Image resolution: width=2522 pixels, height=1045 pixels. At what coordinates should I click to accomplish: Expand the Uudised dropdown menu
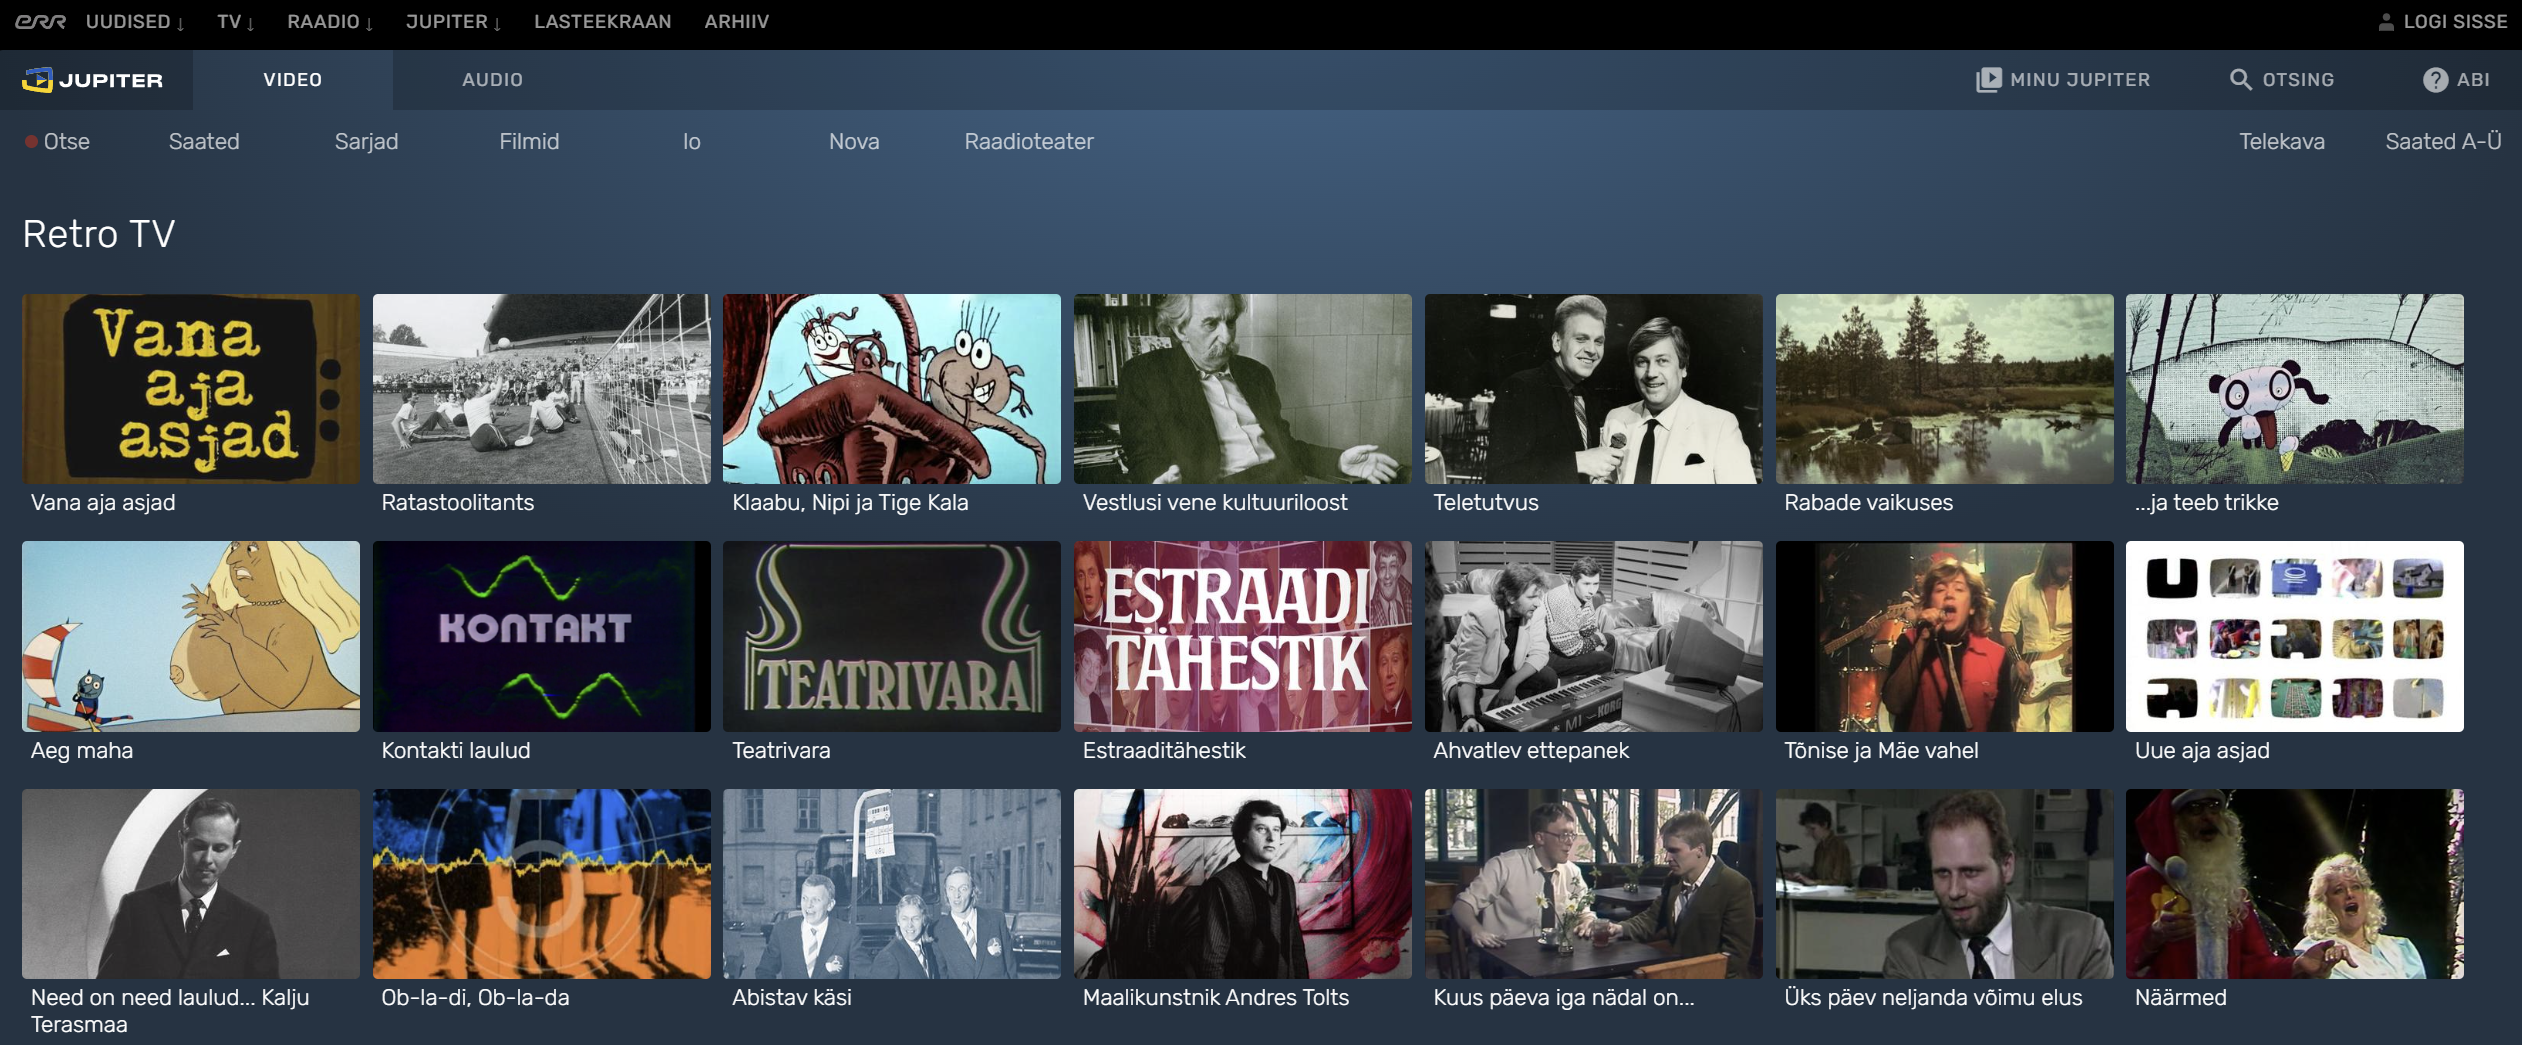[135, 22]
